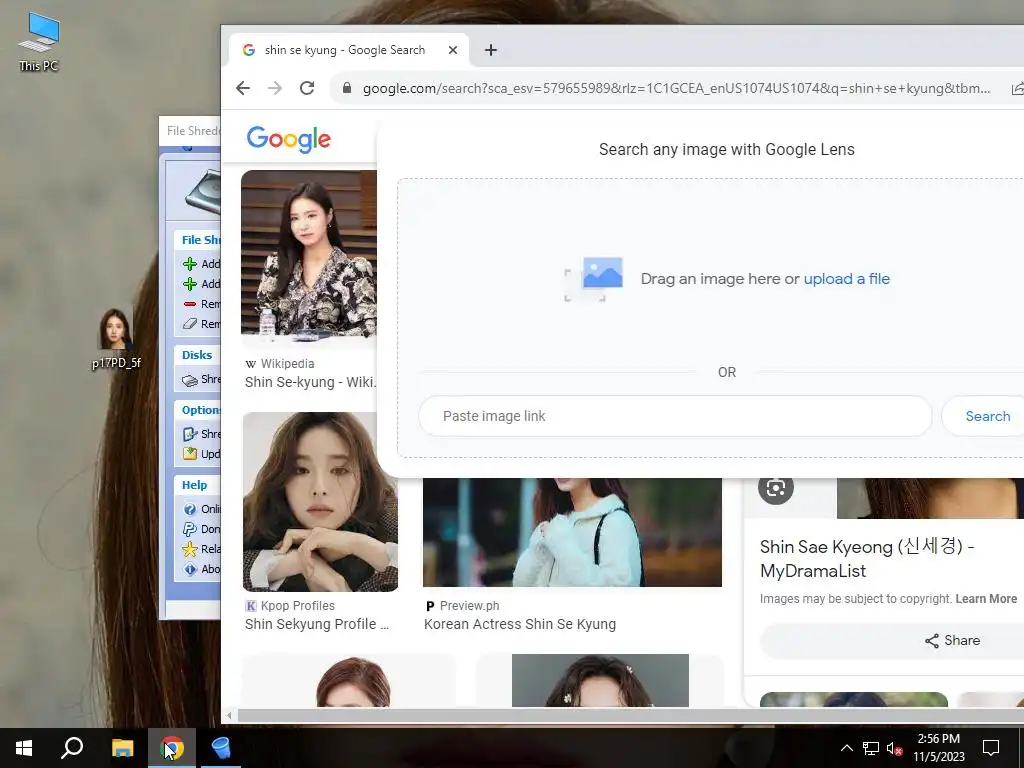
Task: Click the padlock site info icon
Action: [x=347, y=88]
